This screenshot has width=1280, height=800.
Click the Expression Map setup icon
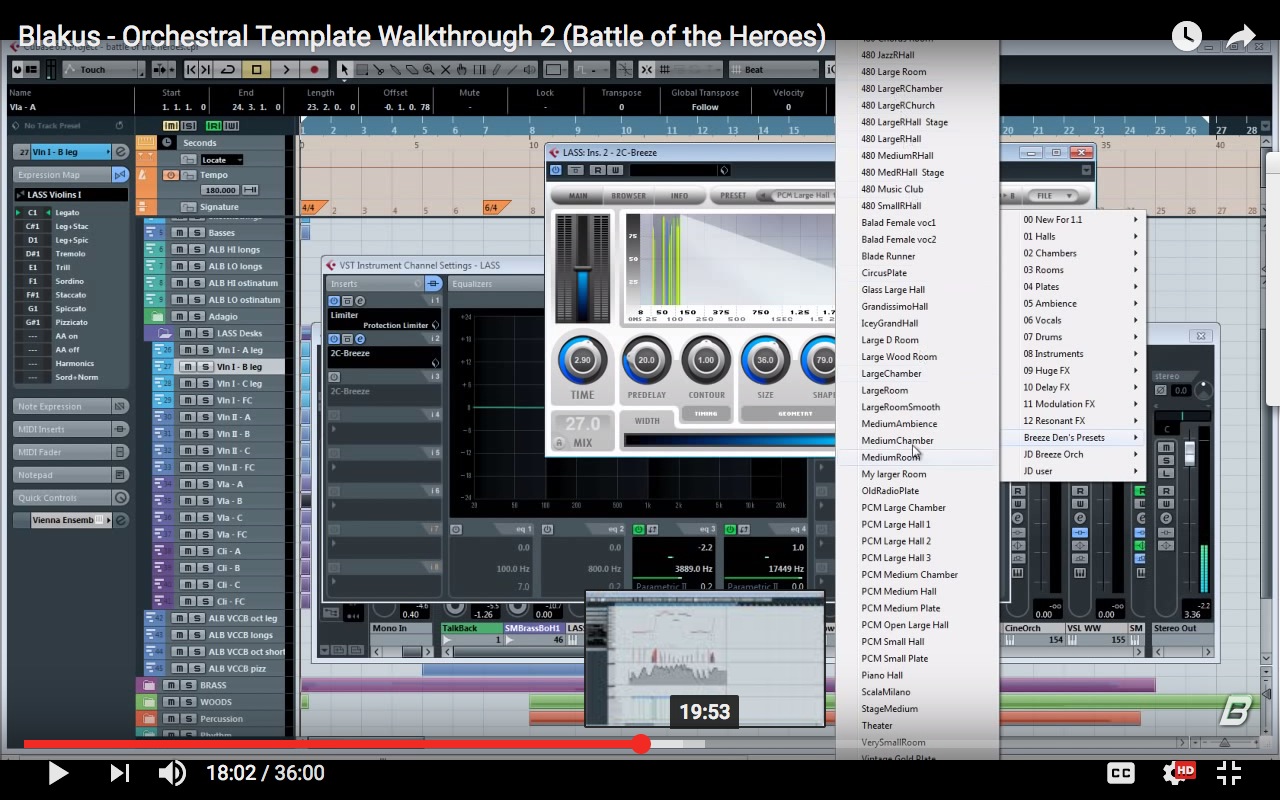point(120,175)
